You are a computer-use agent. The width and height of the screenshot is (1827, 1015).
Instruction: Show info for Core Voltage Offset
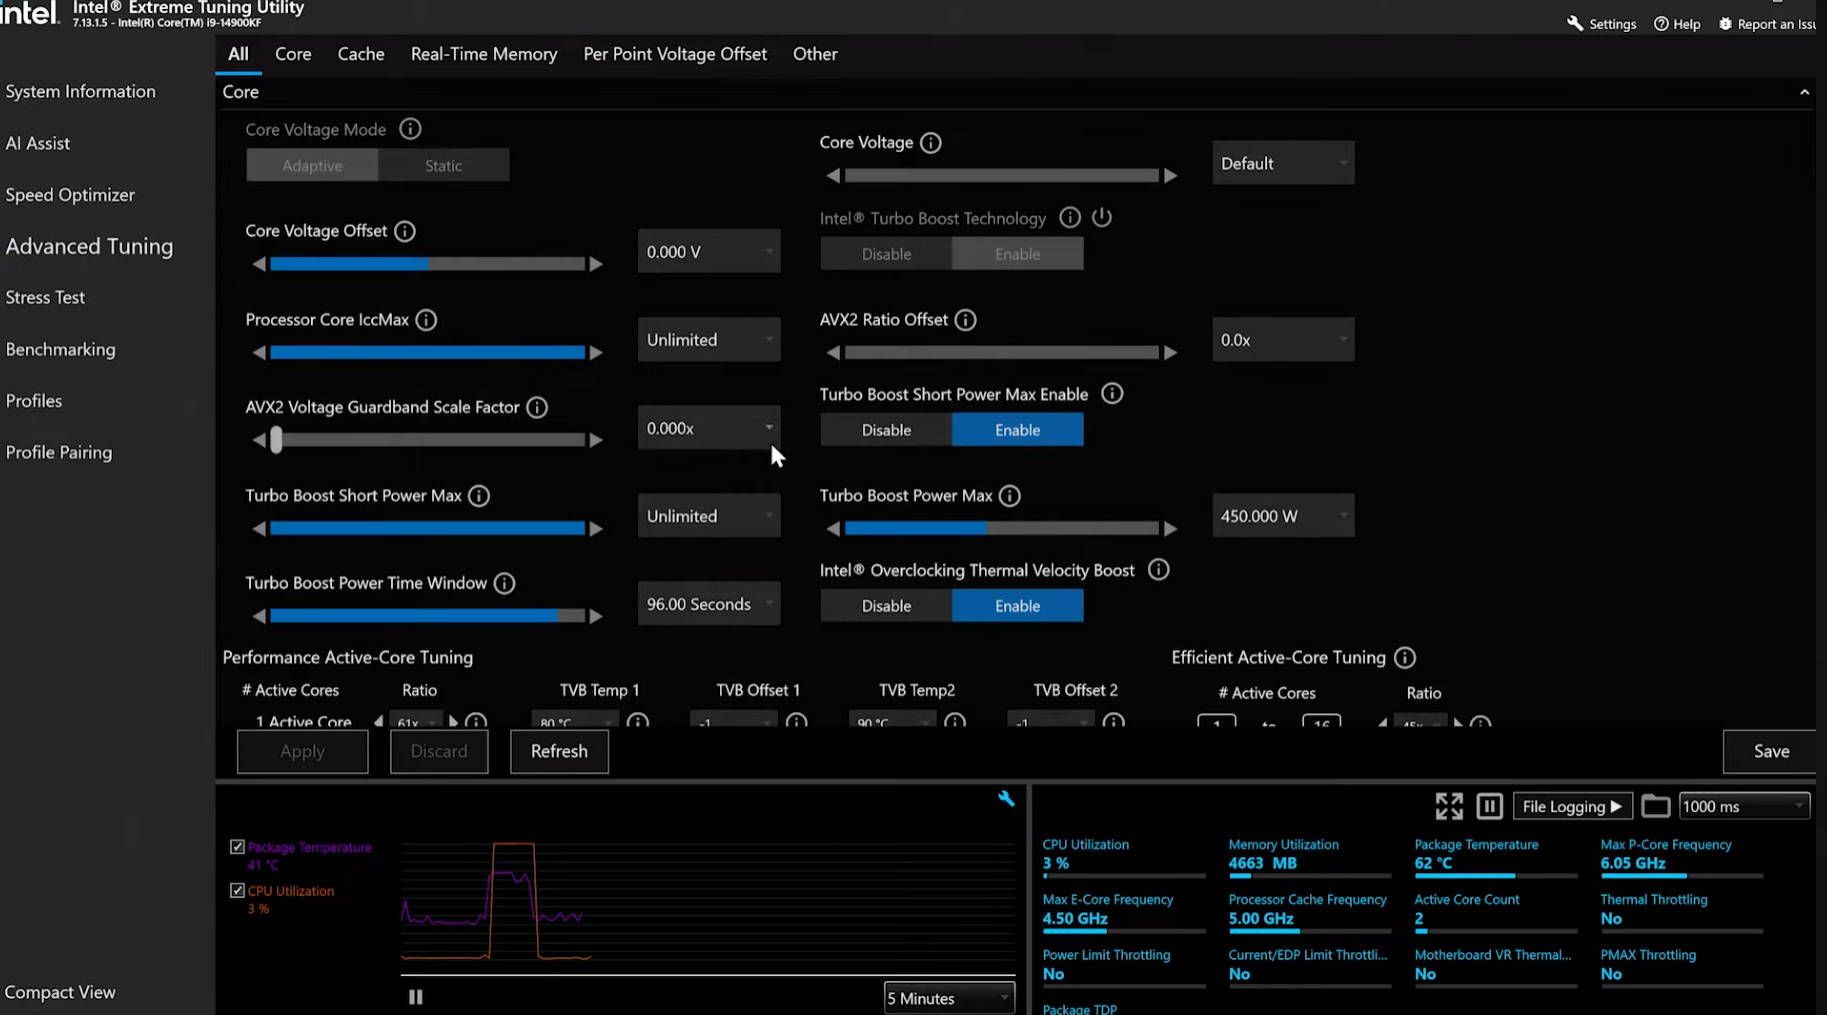(x=405, y=231)
